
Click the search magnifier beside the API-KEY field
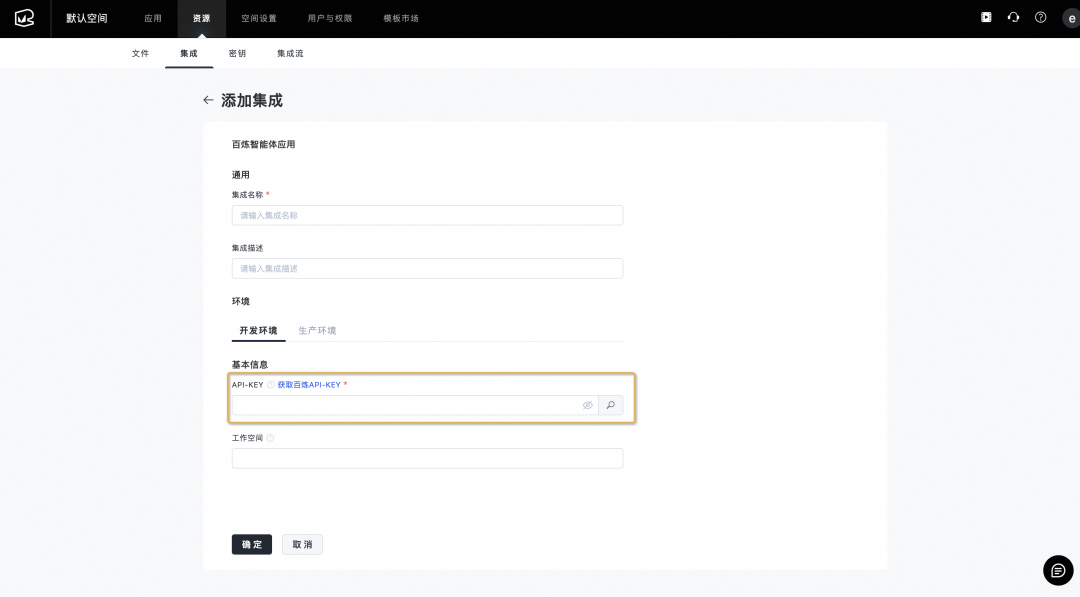pos(611,405)
